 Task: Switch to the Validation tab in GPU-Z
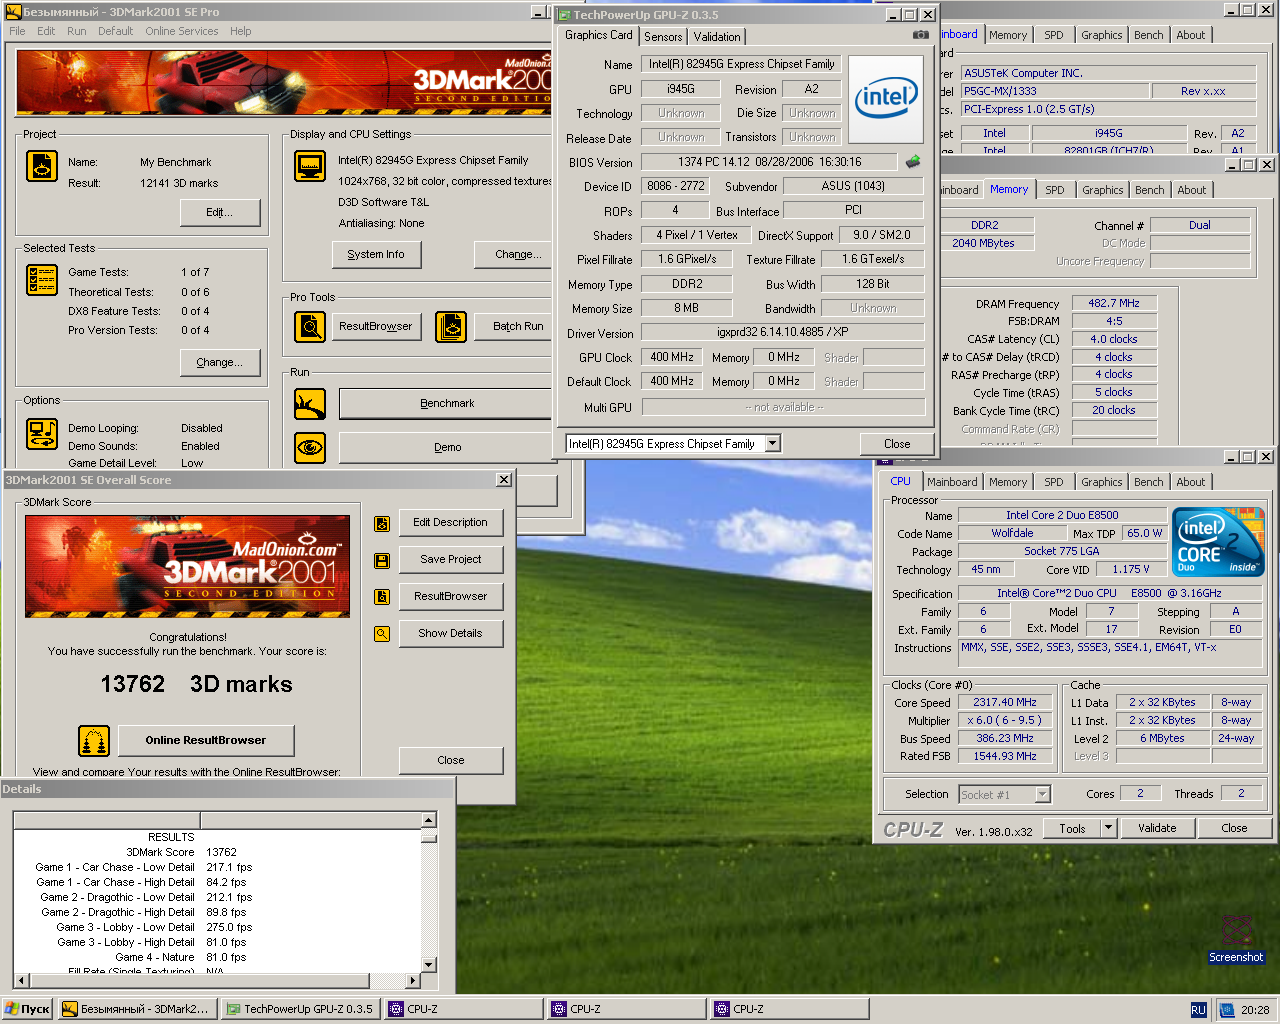click(x=717, y=37)
